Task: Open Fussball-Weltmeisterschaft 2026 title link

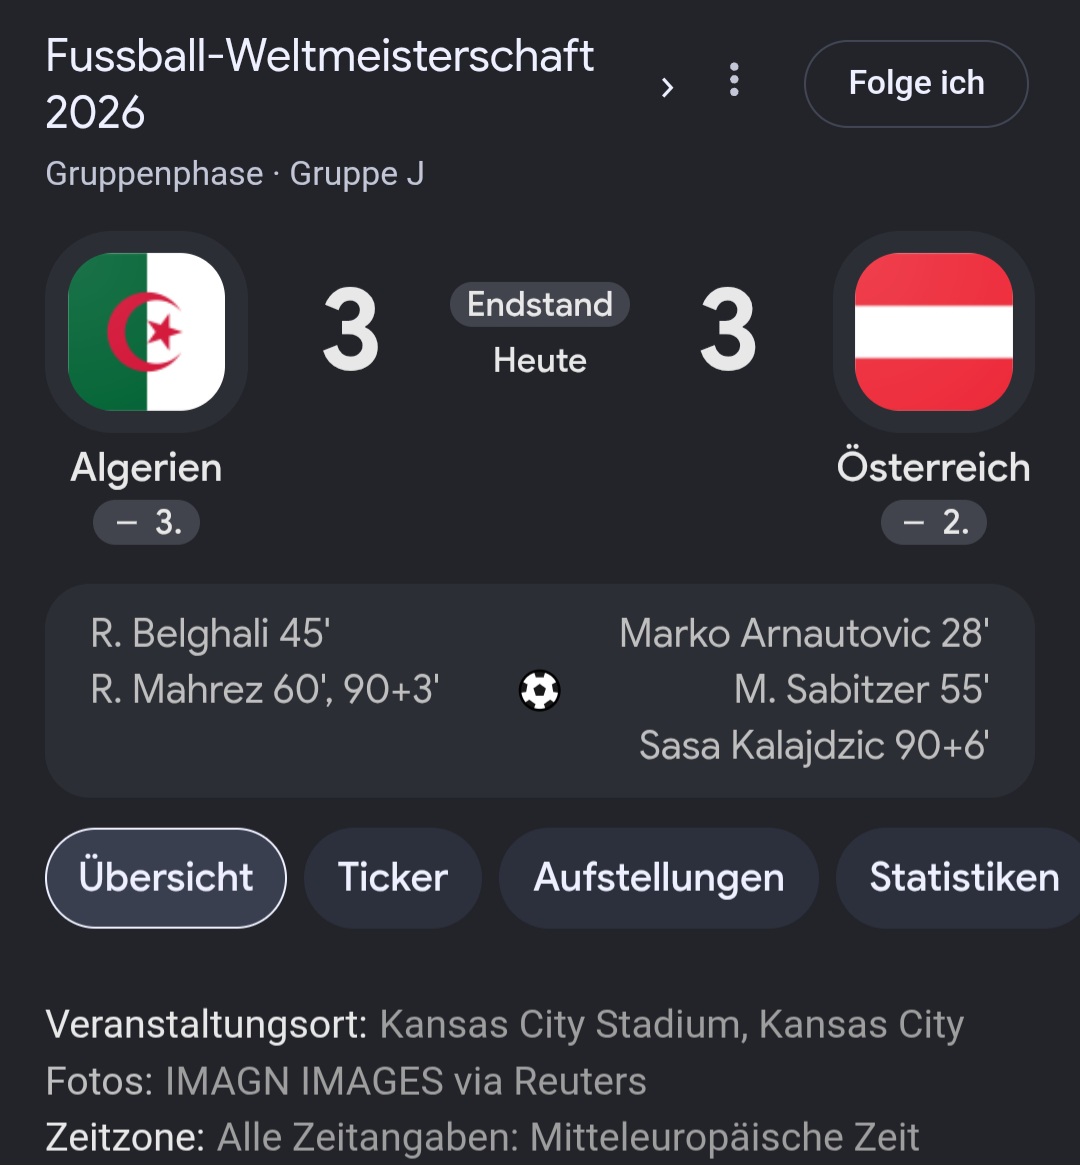Action: 319,84
